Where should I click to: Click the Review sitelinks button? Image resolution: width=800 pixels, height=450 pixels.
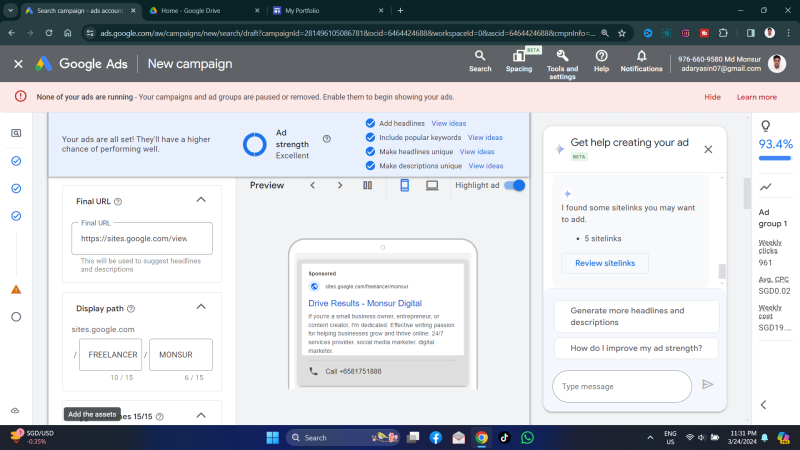[x=605, y=263]
